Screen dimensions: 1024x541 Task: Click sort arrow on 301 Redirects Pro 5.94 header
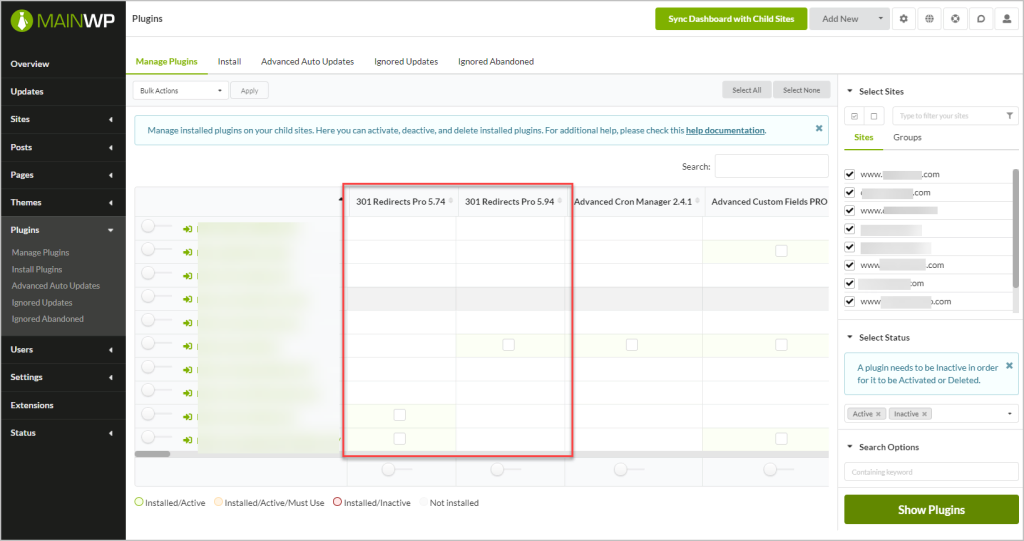560,201
